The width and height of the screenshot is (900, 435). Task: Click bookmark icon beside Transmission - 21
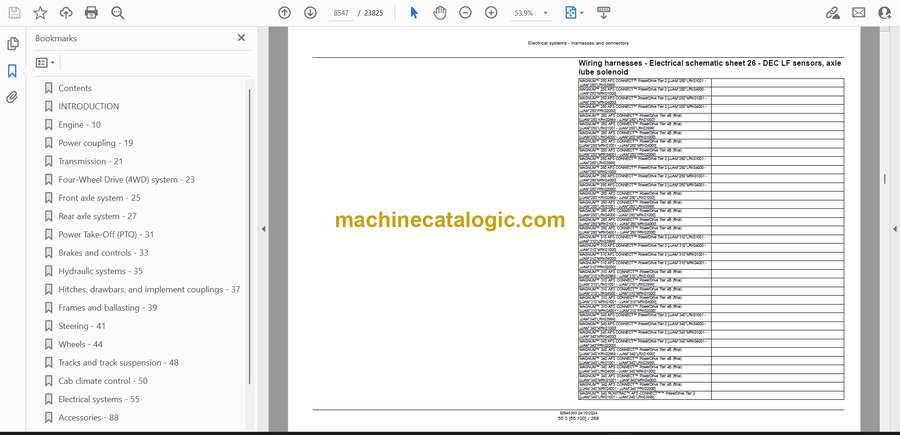(x=49, y=161)
